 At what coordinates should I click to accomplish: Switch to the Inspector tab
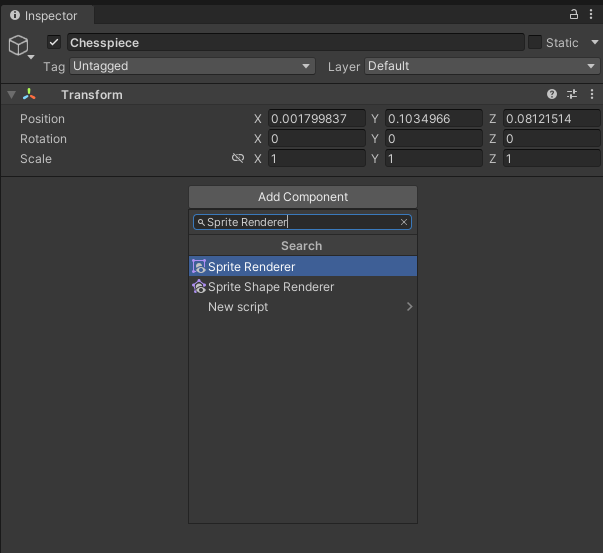(47, 15)
